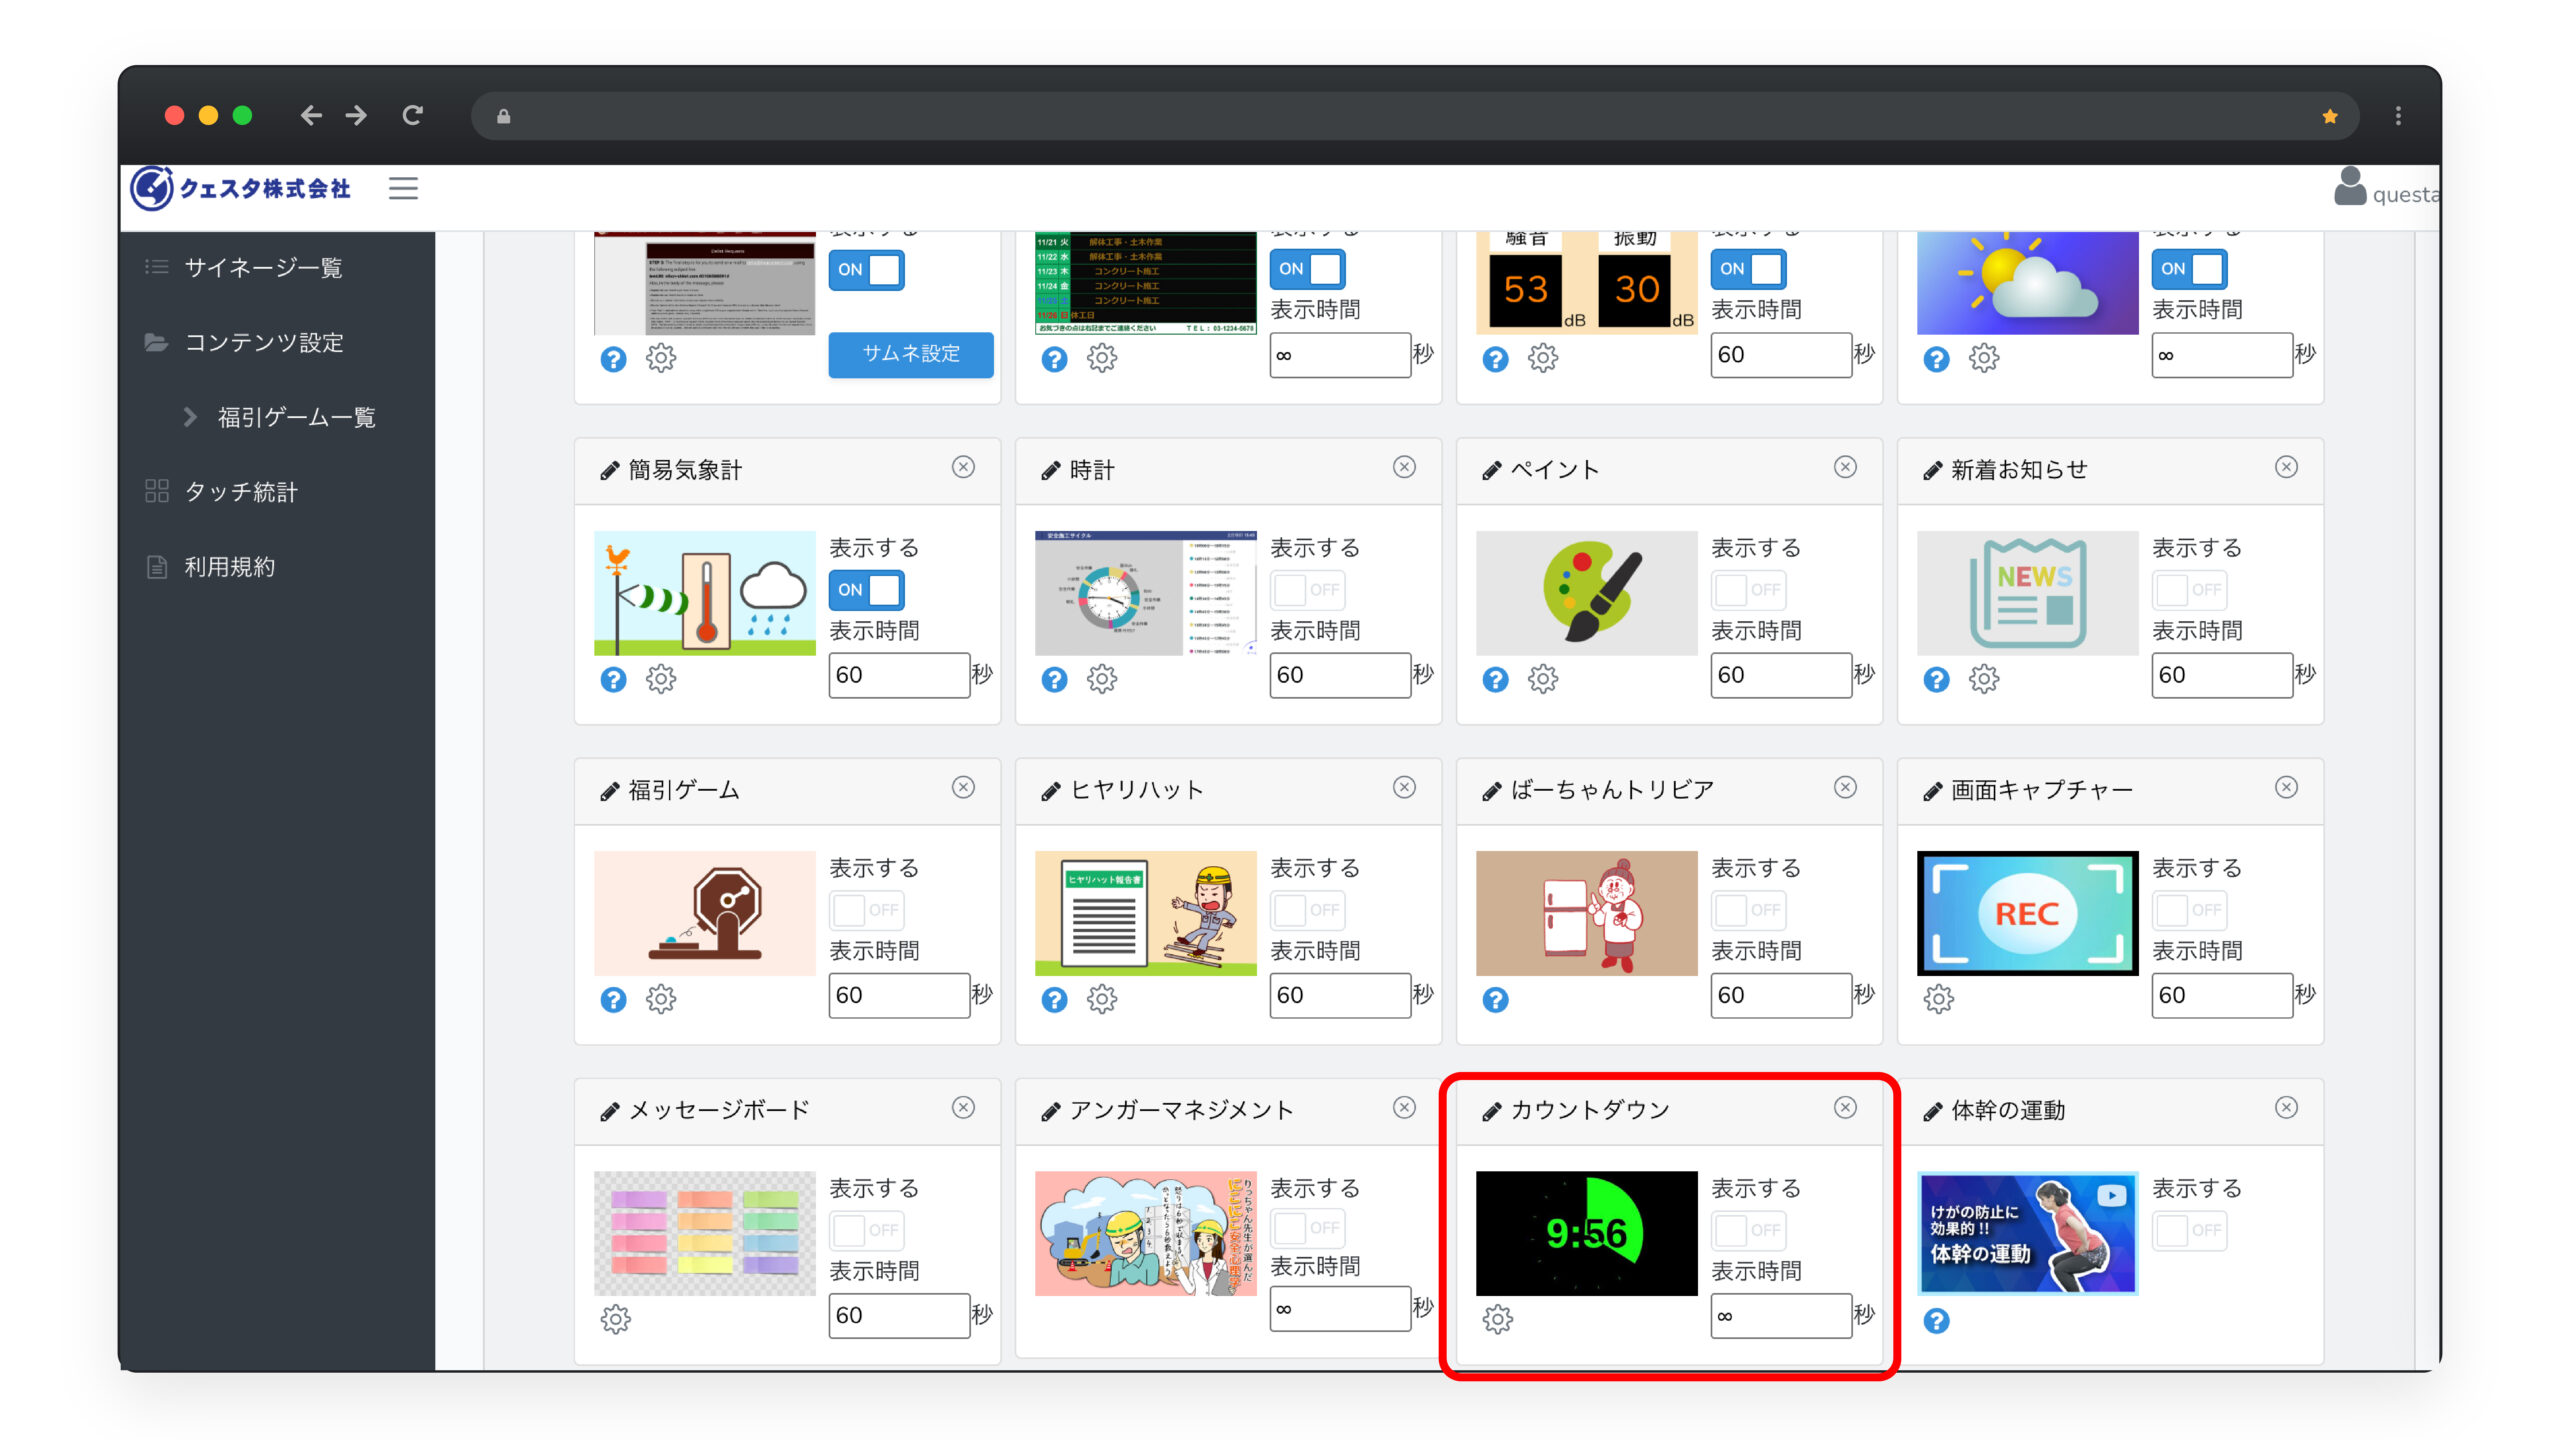Edit the カウントダウン title with pencil icon

(x=1491, y=1111)
